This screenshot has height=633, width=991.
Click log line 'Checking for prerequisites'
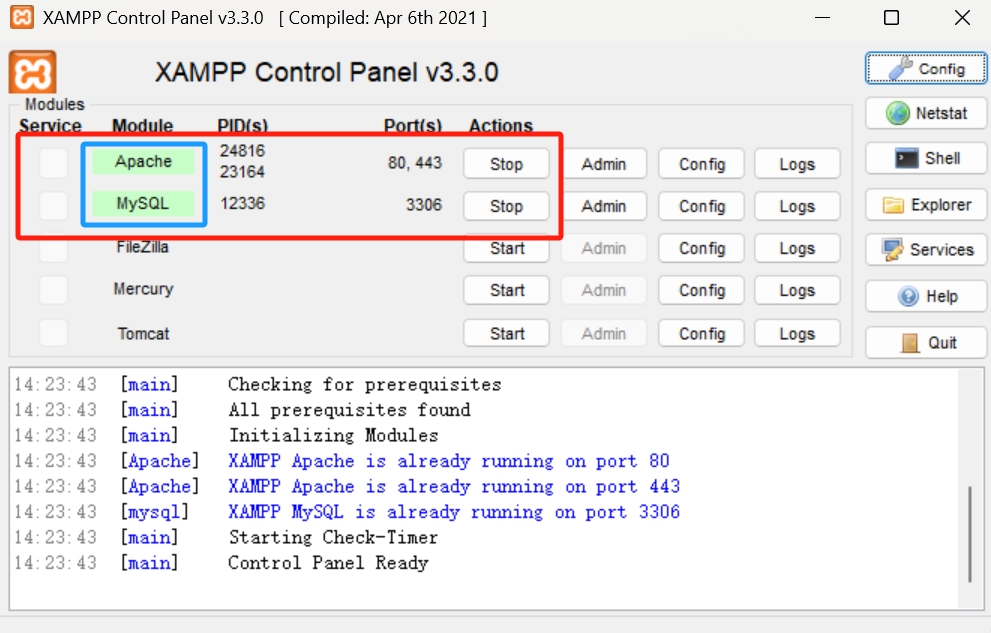click(365, 385)
